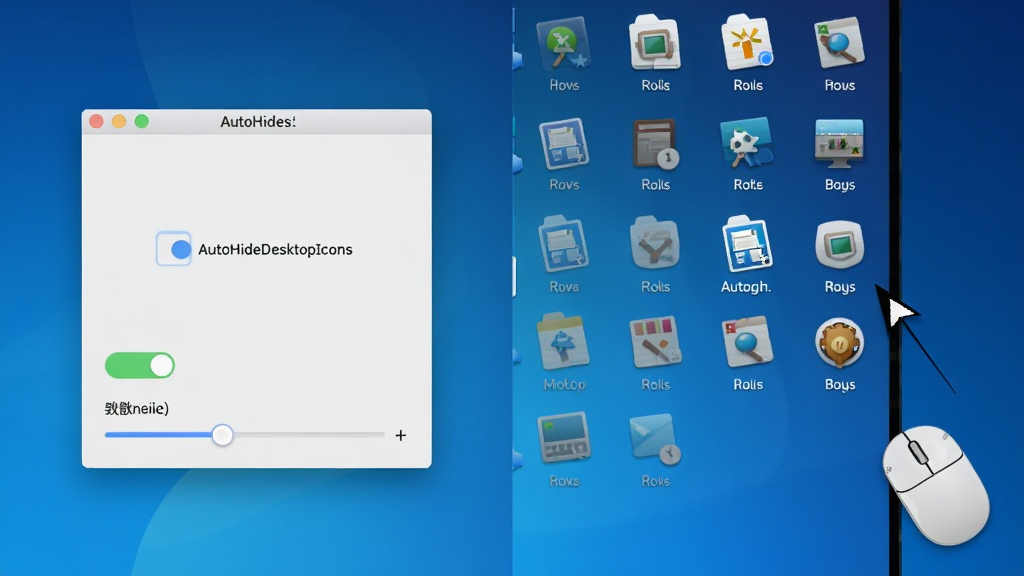Click the AutoHides! window title bar
Viewport: 1024px width, 576px height.
tap(257, 121)
